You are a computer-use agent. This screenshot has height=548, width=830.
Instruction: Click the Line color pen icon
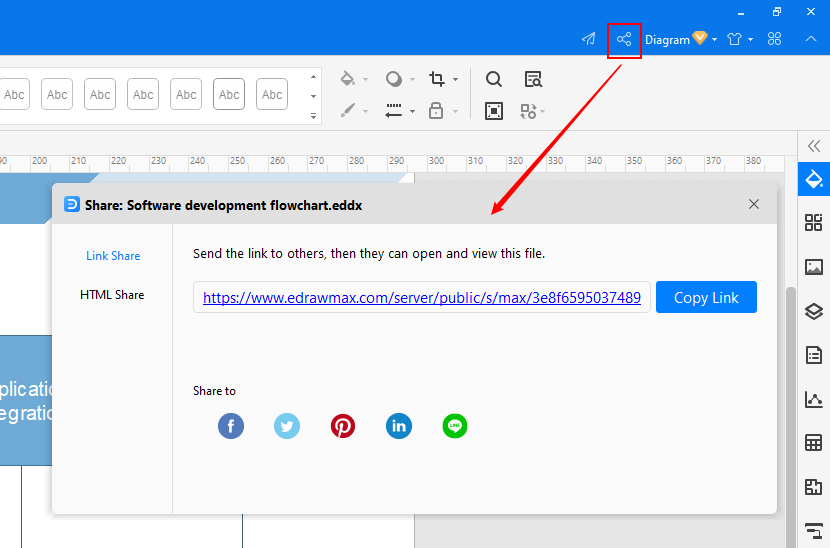348,111
